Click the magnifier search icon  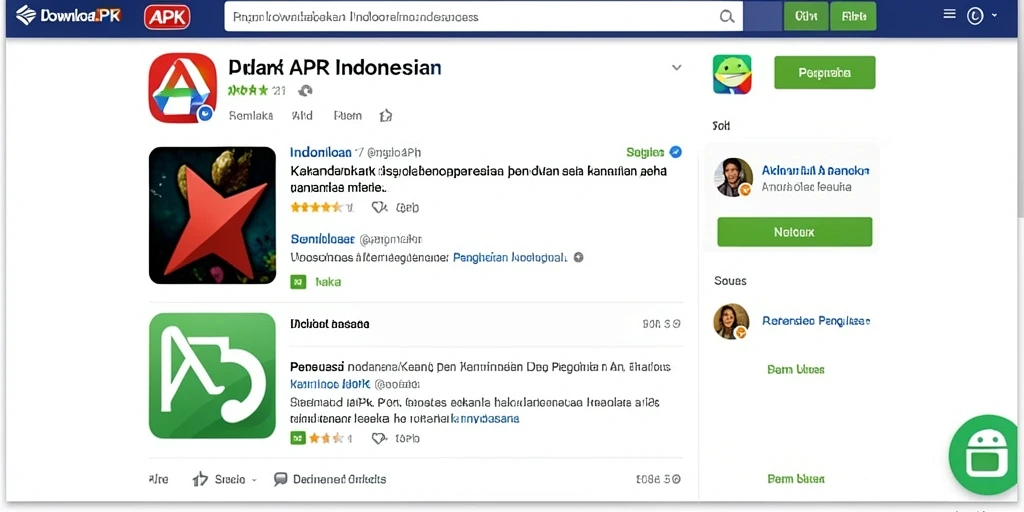pos(727,16)
